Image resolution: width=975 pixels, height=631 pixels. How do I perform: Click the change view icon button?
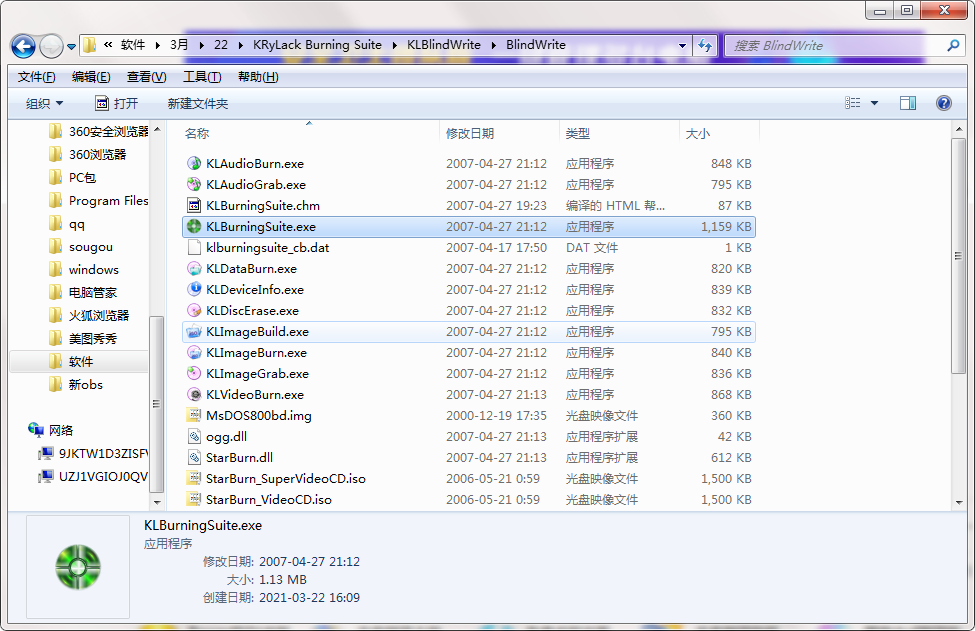tap(853, 103)
